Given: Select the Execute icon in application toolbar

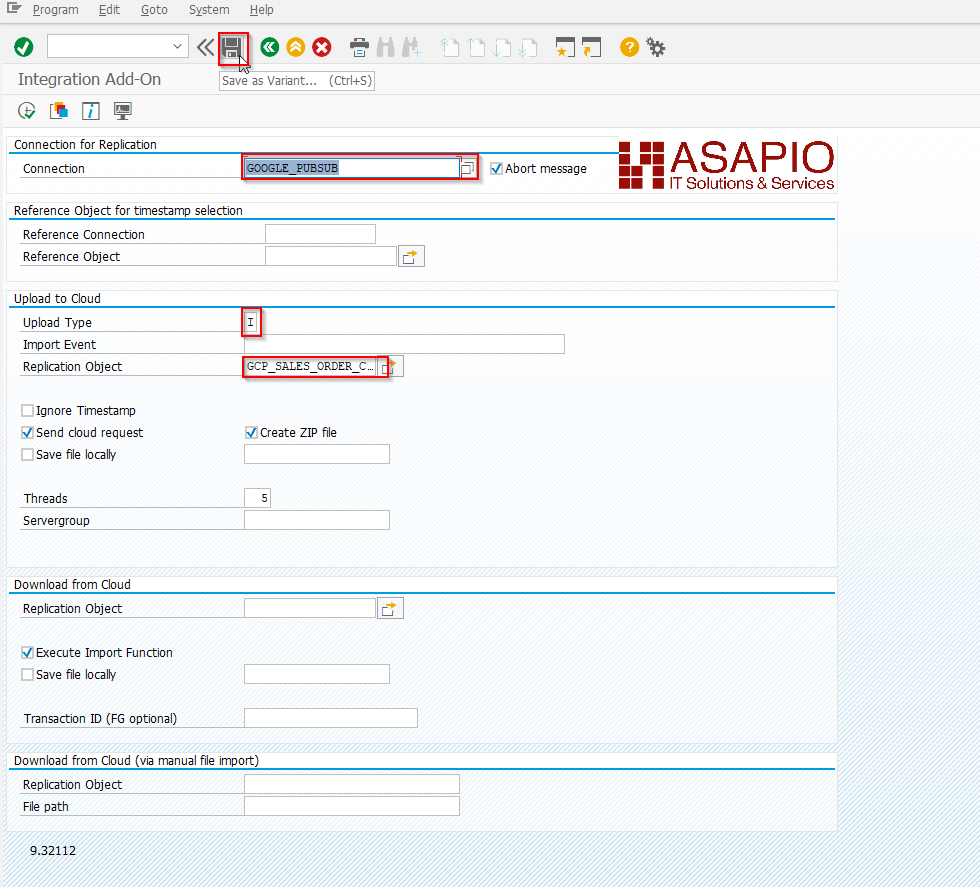Looking at the screenshot, I should coord(26,110).
